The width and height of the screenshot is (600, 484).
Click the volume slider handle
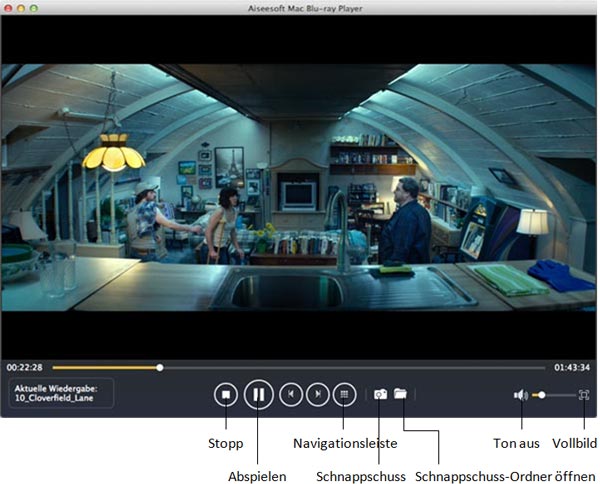(x=541, y=395)
